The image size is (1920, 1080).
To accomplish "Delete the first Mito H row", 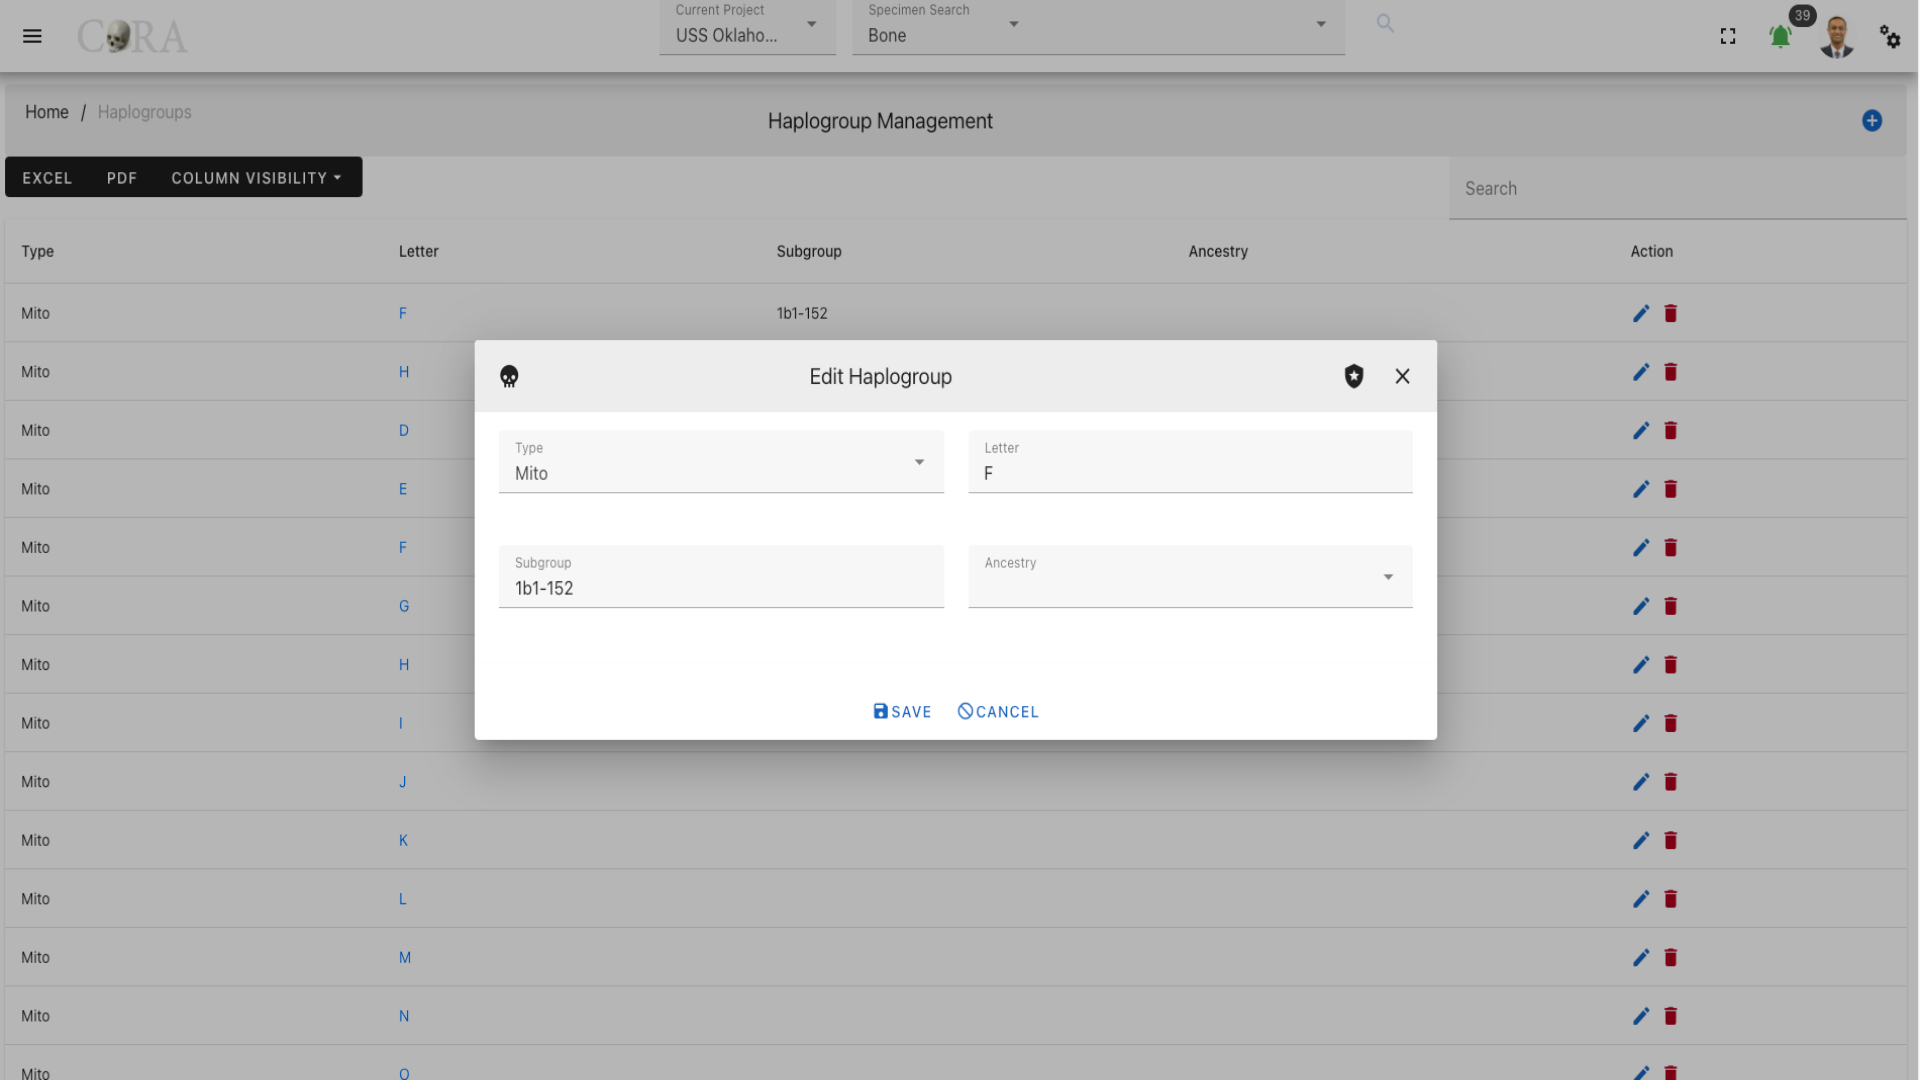I will coord(1670,372).
